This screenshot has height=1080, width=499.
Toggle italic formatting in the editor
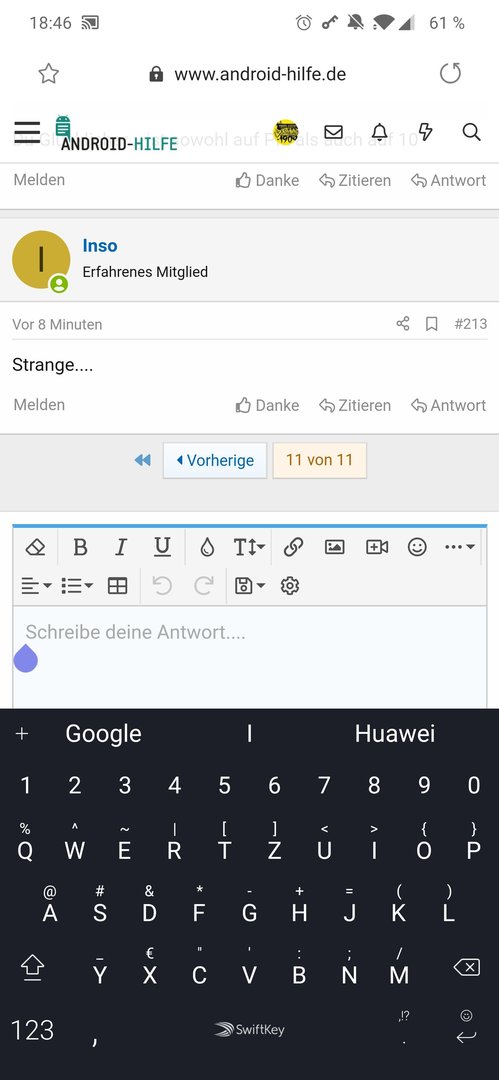point(121,547)
